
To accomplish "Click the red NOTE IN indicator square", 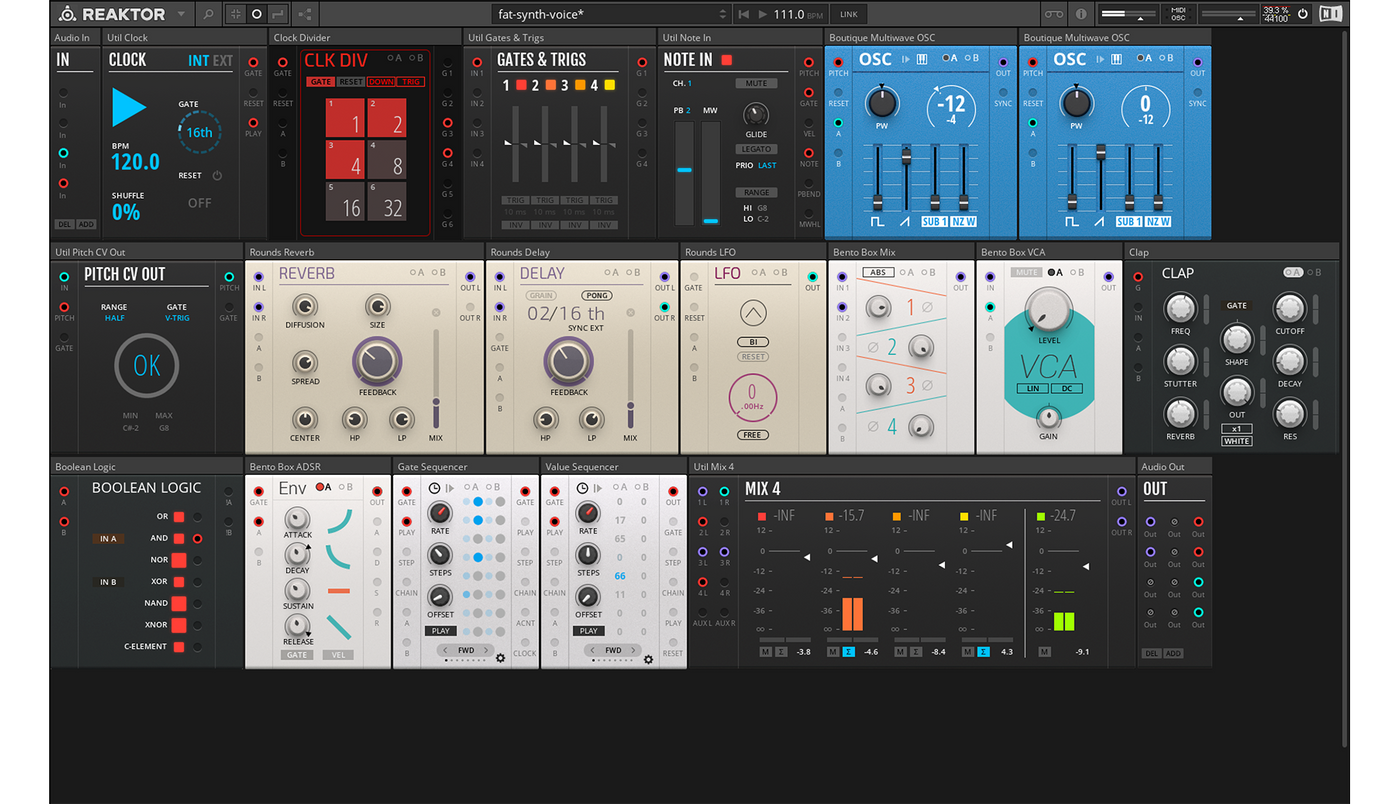I will tap(727, 60).
